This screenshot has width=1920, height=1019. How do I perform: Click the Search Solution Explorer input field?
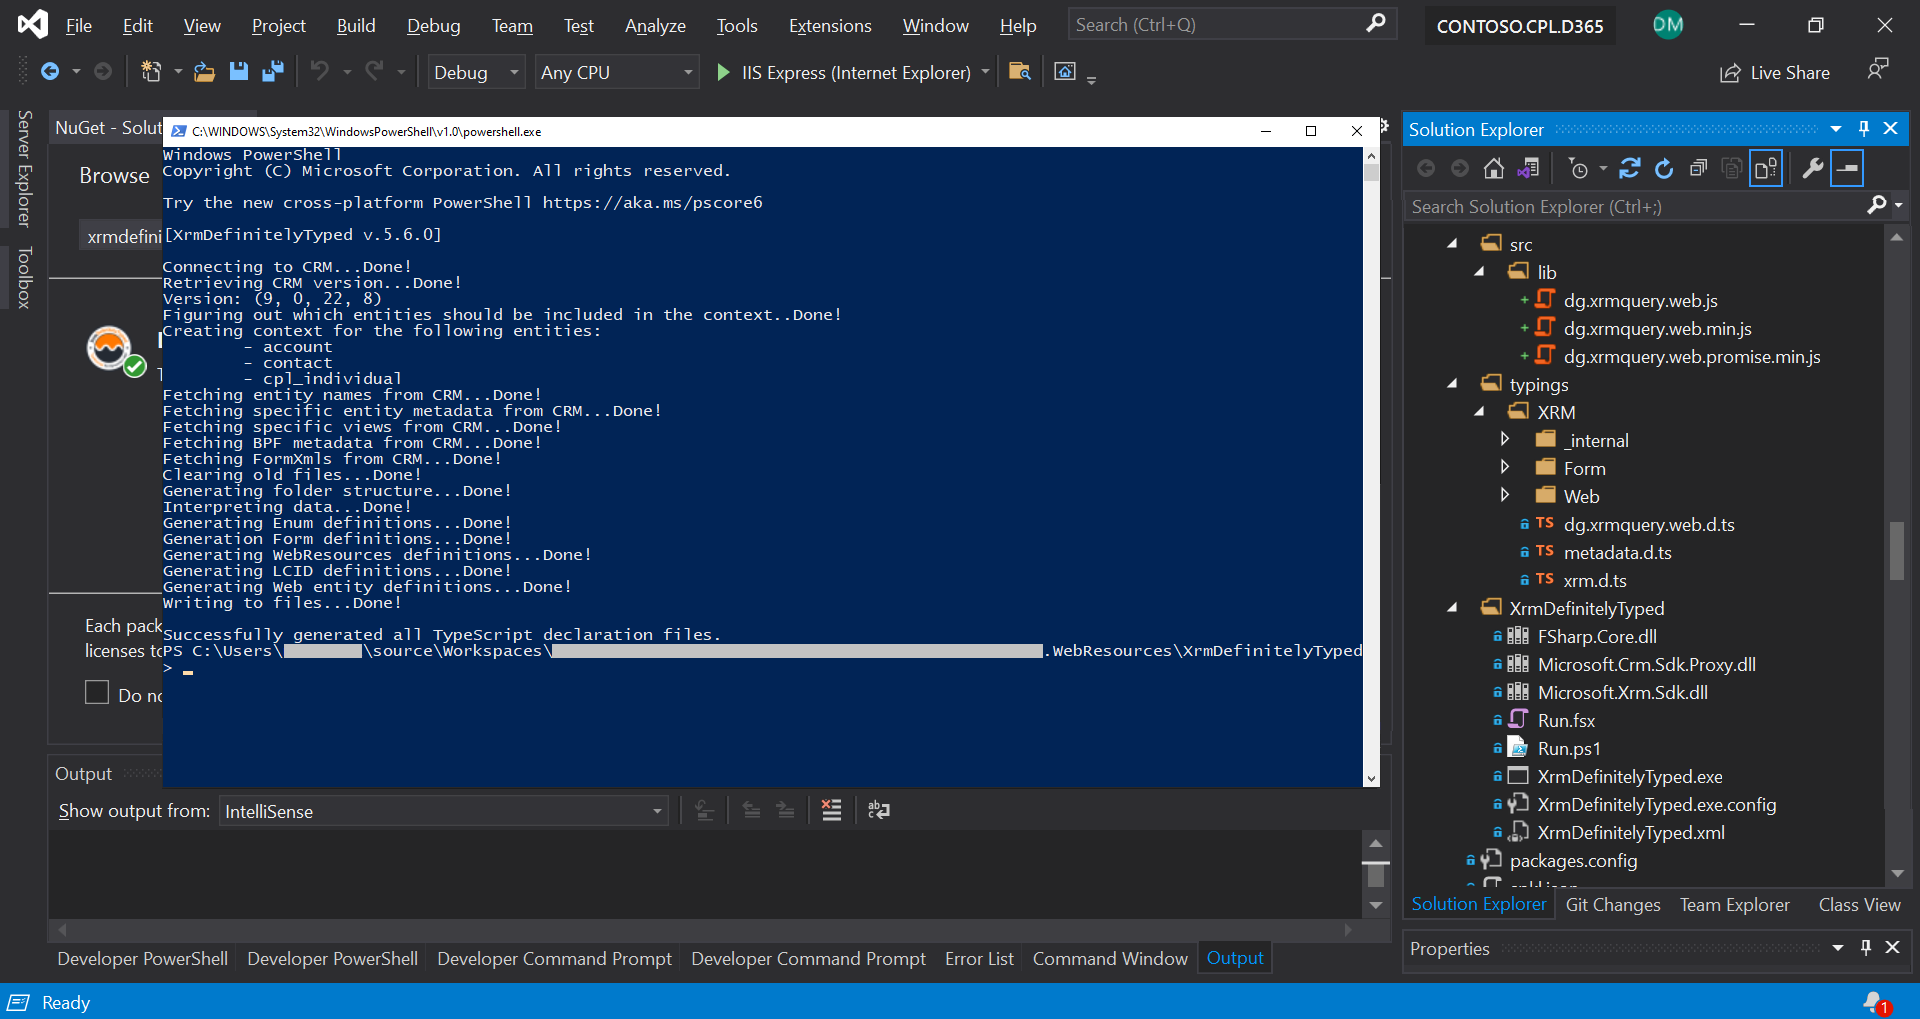click(1632, 207)
